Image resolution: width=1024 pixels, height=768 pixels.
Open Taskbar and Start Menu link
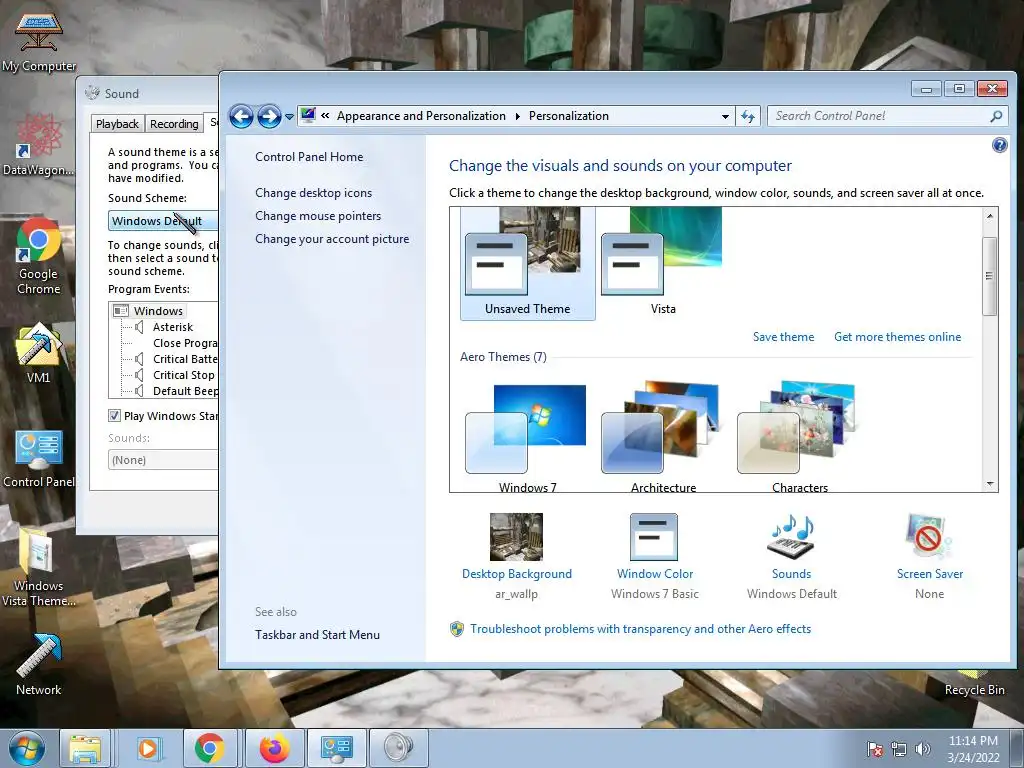click(x=317, y=635)
